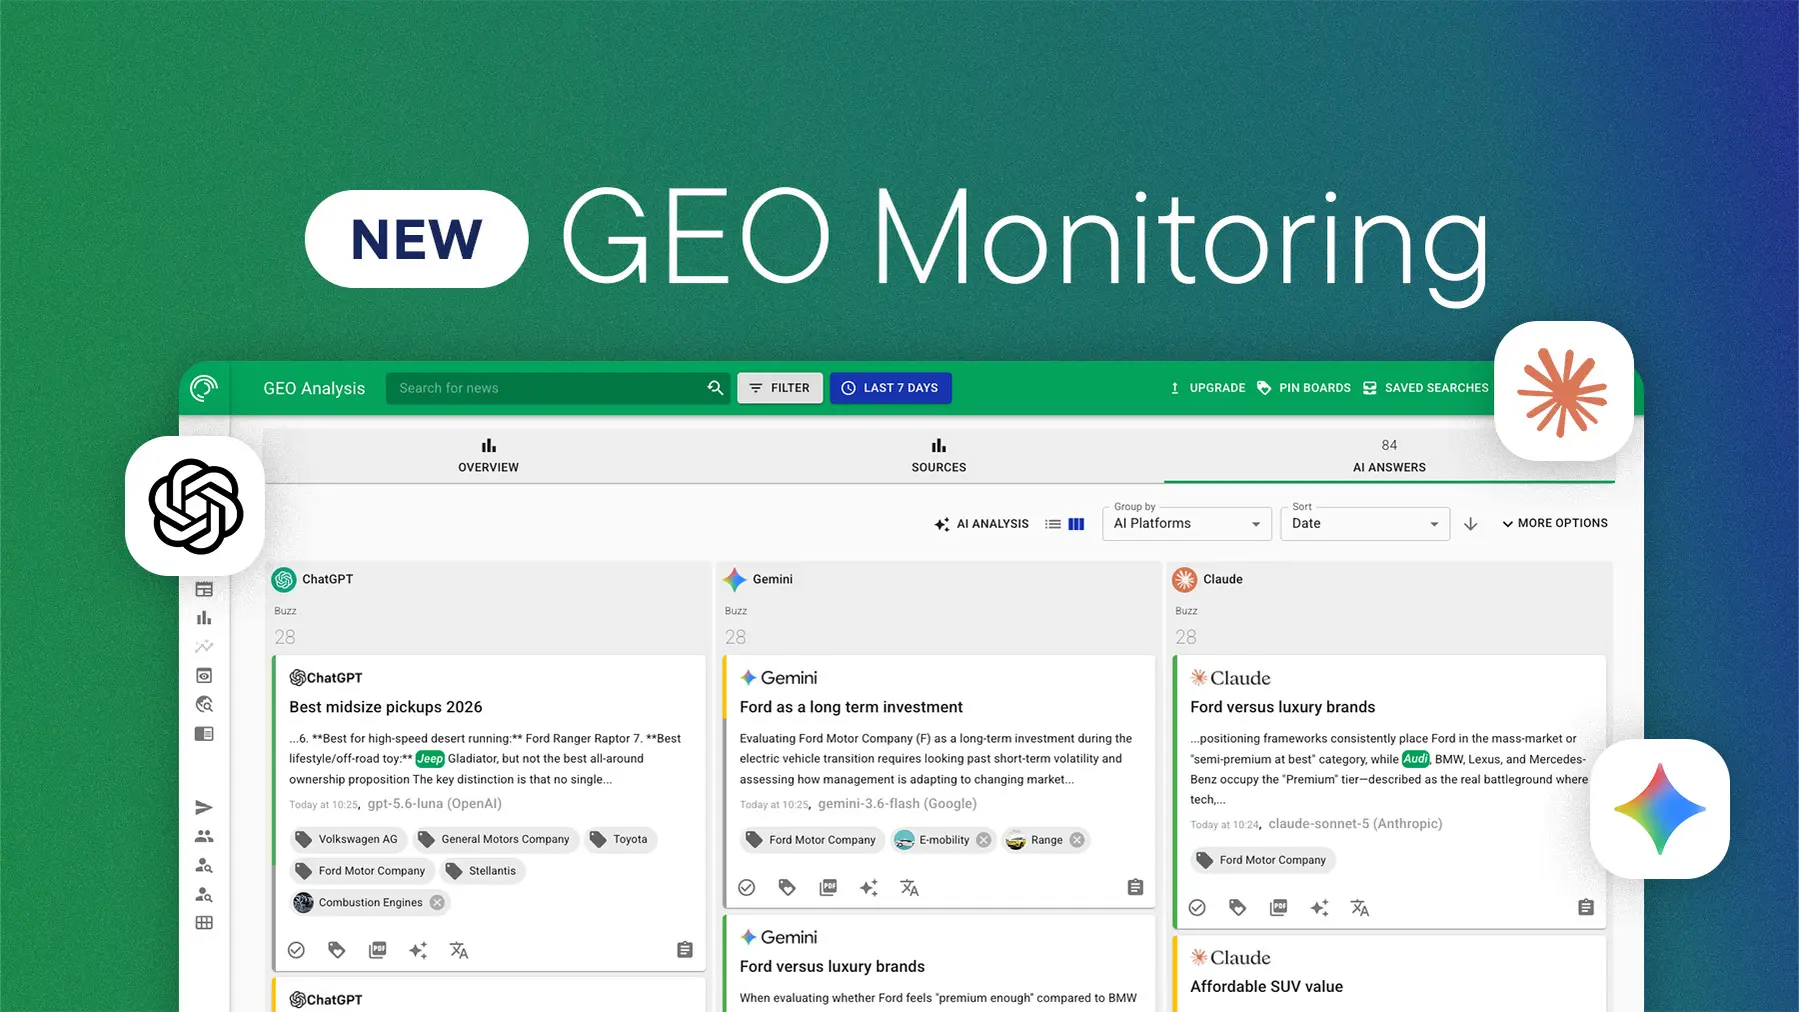Run AI sparkle on Best midsize pickups card
Viewport: 1799px width, 1012px height.
coord(418,950)
